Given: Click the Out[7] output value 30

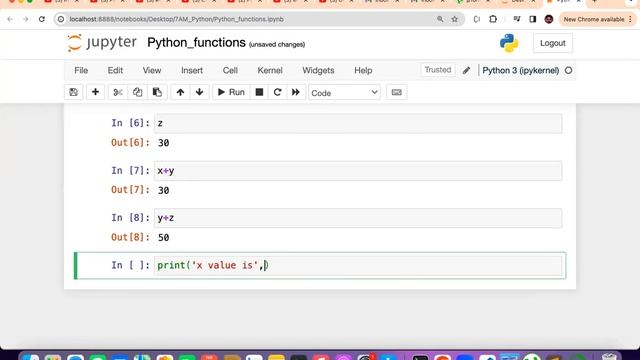Looking at the screenshot, I should tap(163, 190).
